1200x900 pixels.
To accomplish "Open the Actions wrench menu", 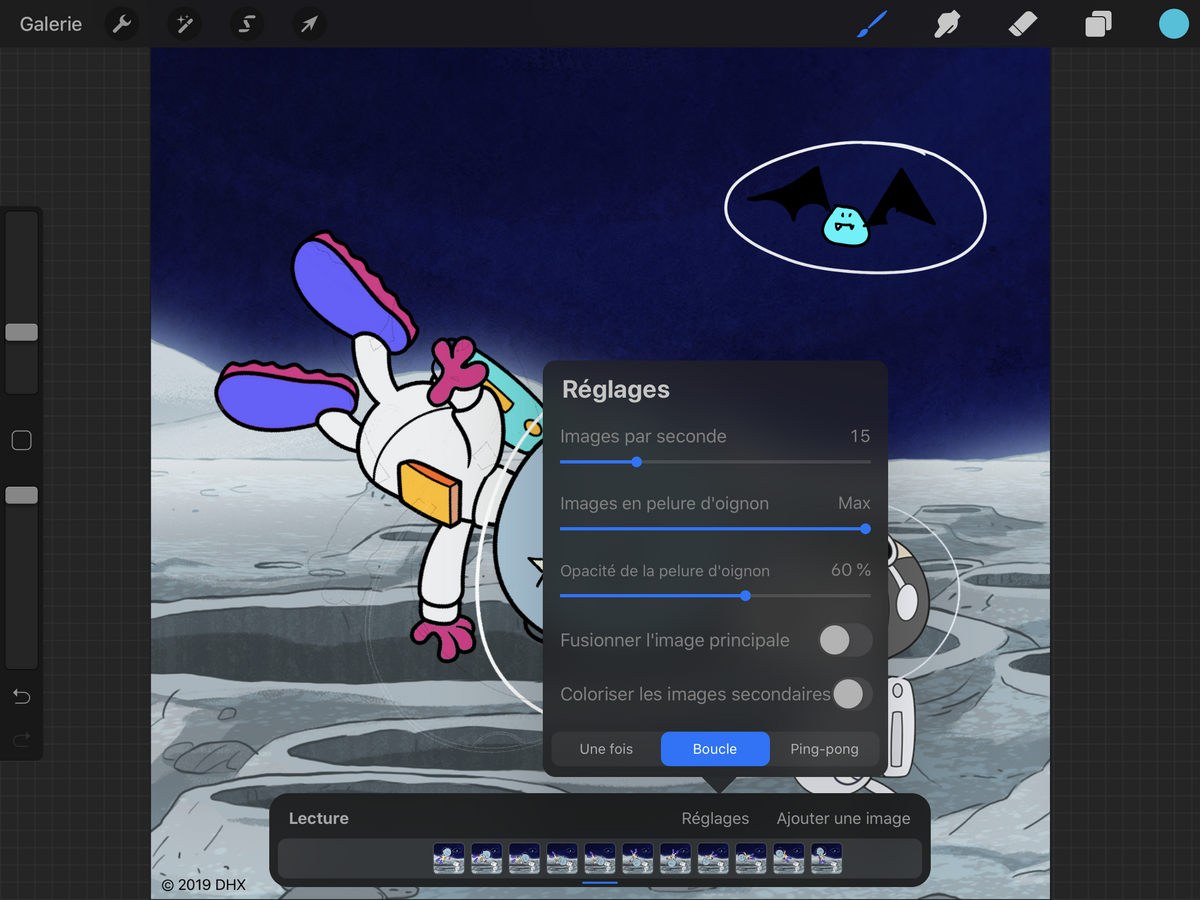I will (122, 24).
